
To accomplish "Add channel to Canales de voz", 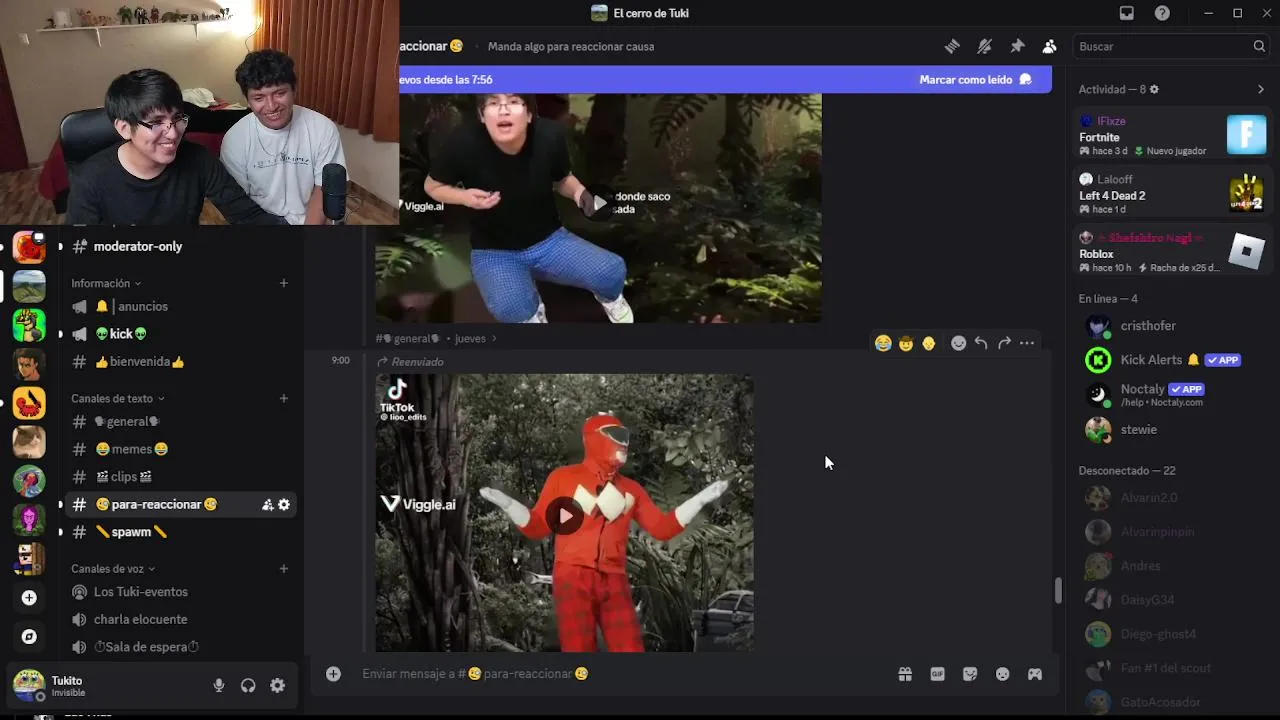I will pyautogui.click(x=284, y=569).
